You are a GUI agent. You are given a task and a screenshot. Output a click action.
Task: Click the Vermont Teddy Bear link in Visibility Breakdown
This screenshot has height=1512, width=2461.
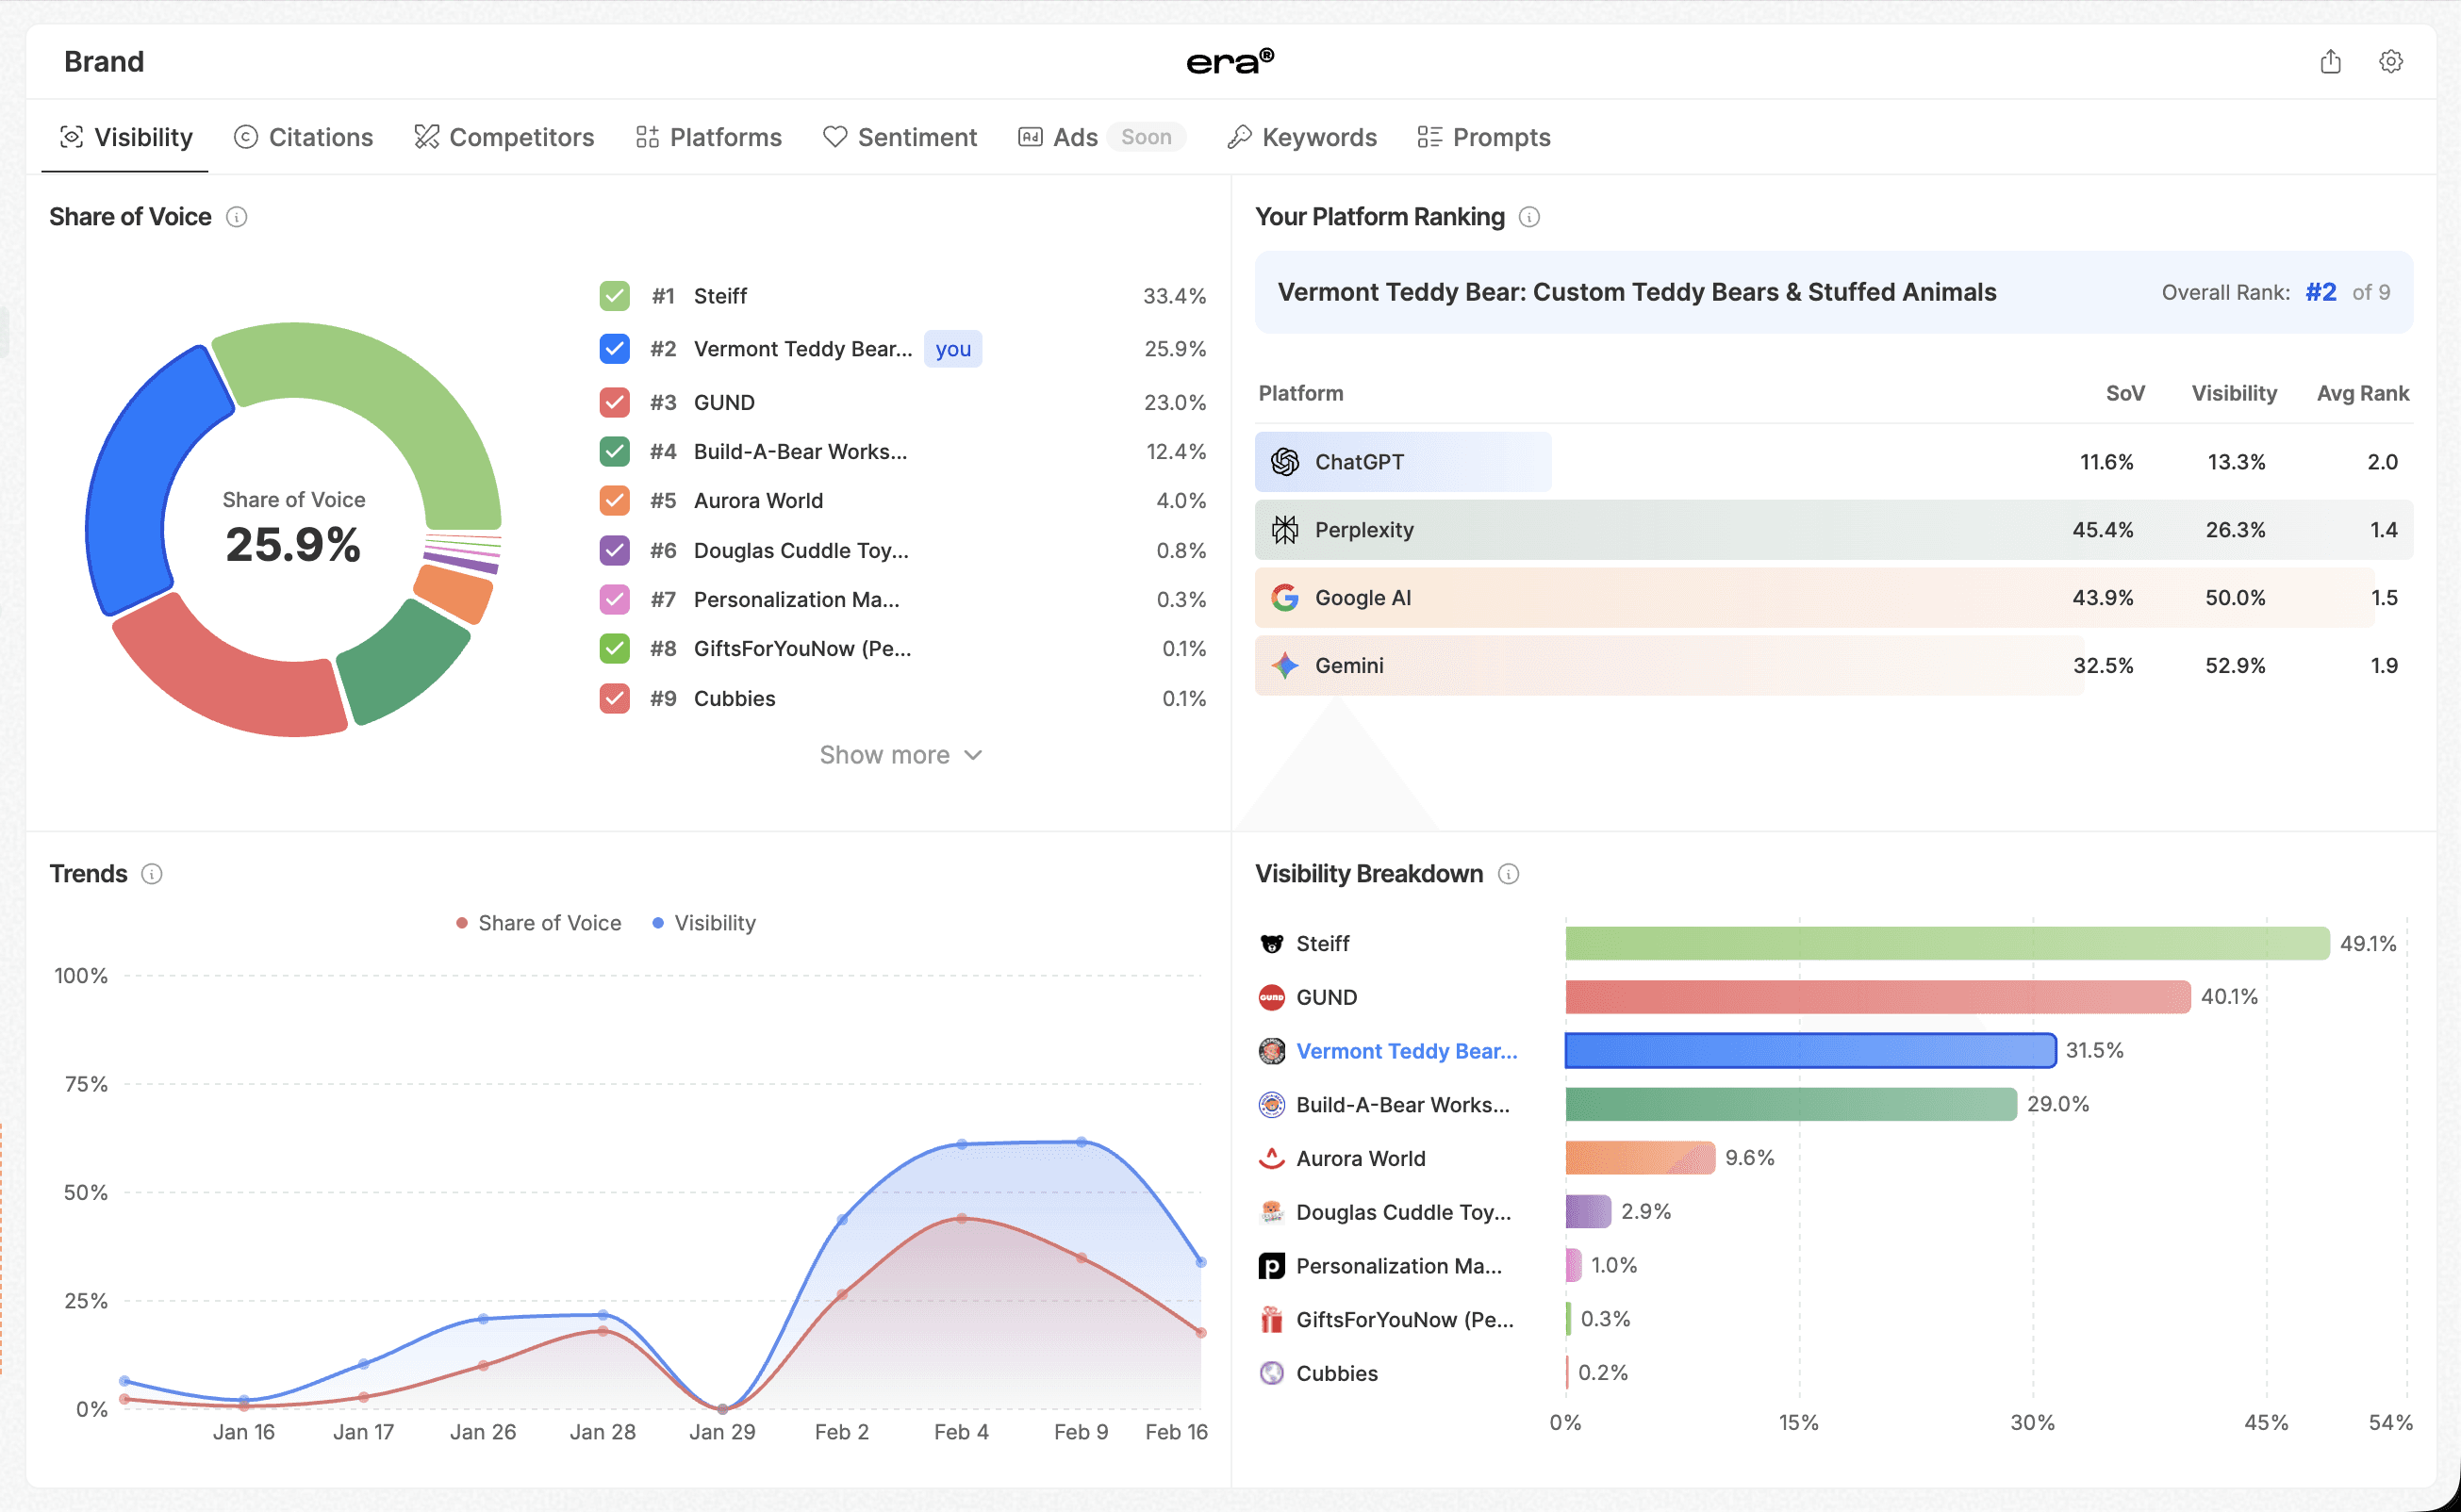1406,1051
